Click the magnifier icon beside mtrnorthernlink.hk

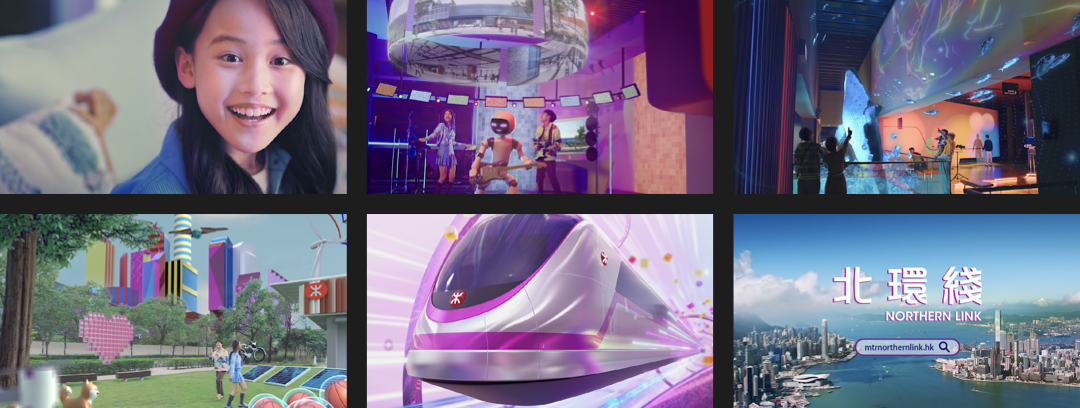tap(945, 347)
